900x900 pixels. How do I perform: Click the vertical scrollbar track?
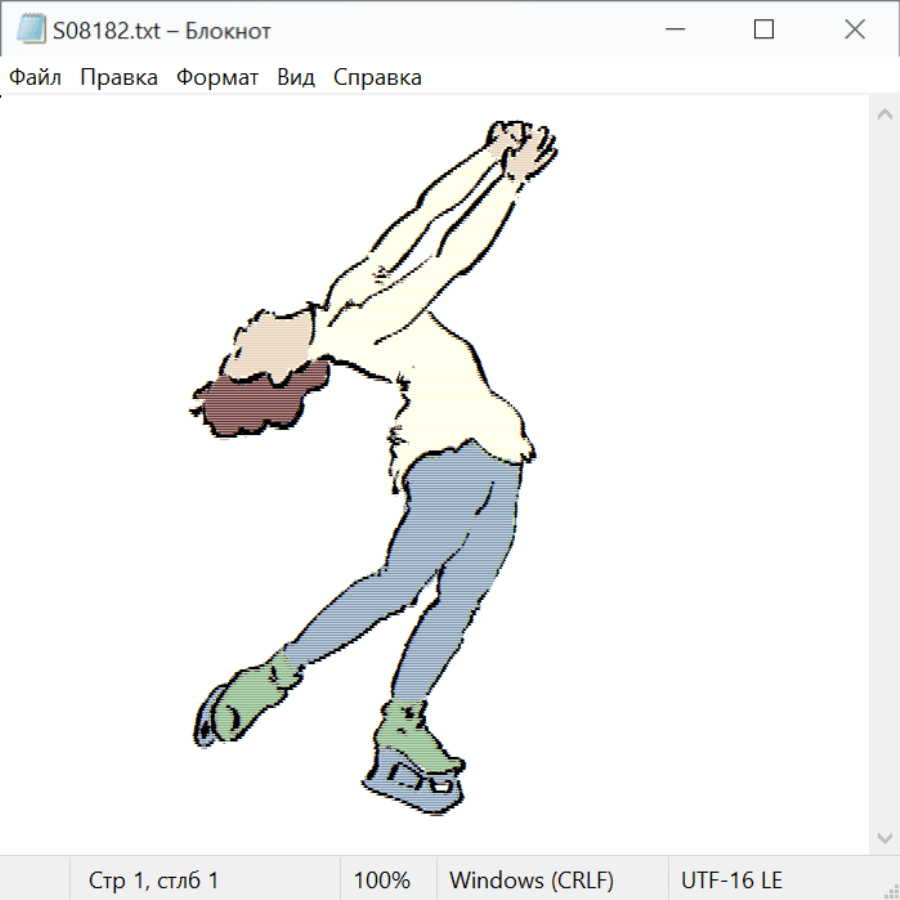(884, 475)
